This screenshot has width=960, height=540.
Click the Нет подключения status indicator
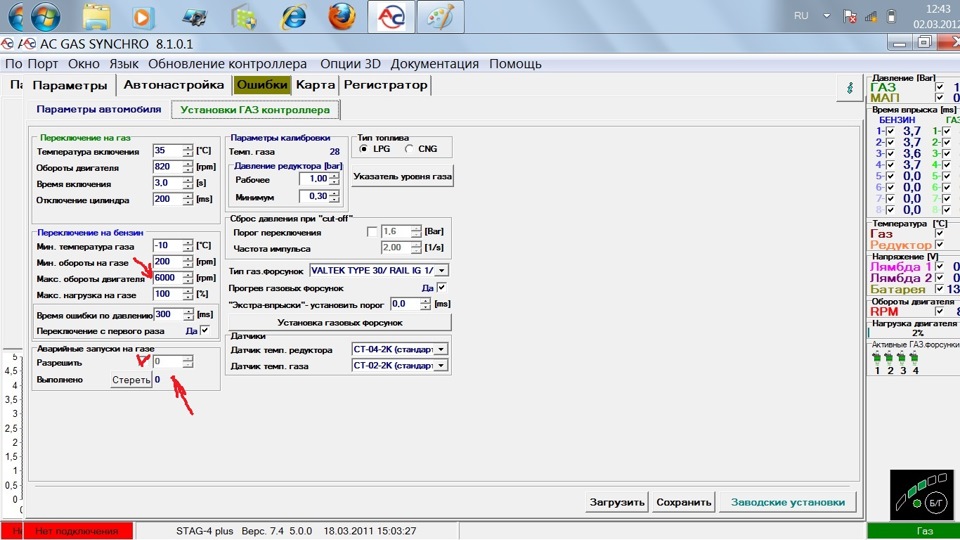click(77, 531)
